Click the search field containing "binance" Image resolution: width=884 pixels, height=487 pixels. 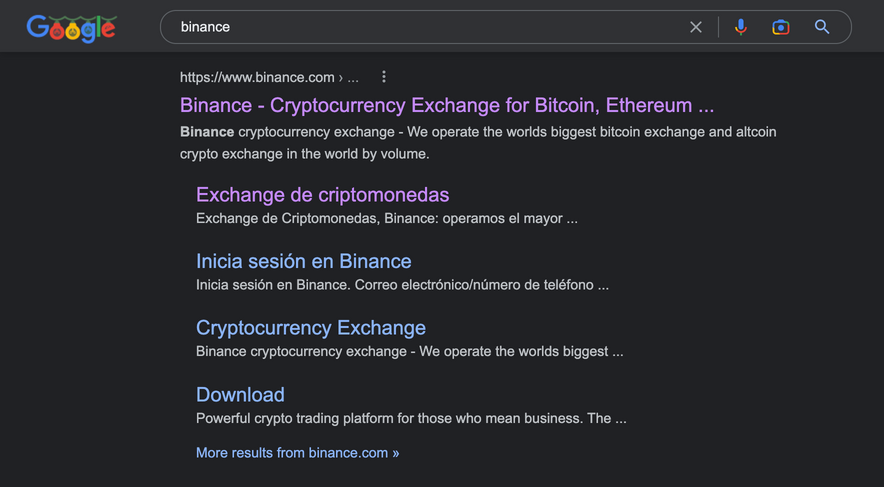[x=420, y=27]
